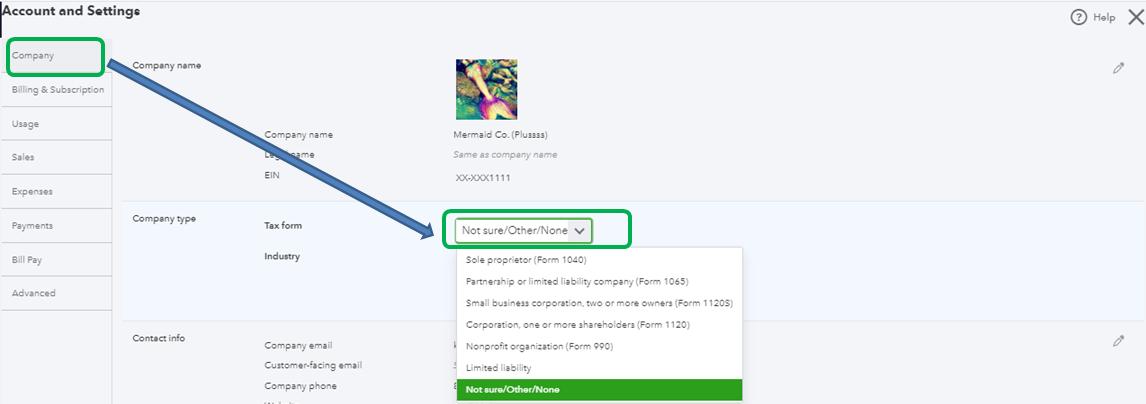Select the Expenses settings tab
This screenshot has height=404, width=1146.
tap(32, 192)
